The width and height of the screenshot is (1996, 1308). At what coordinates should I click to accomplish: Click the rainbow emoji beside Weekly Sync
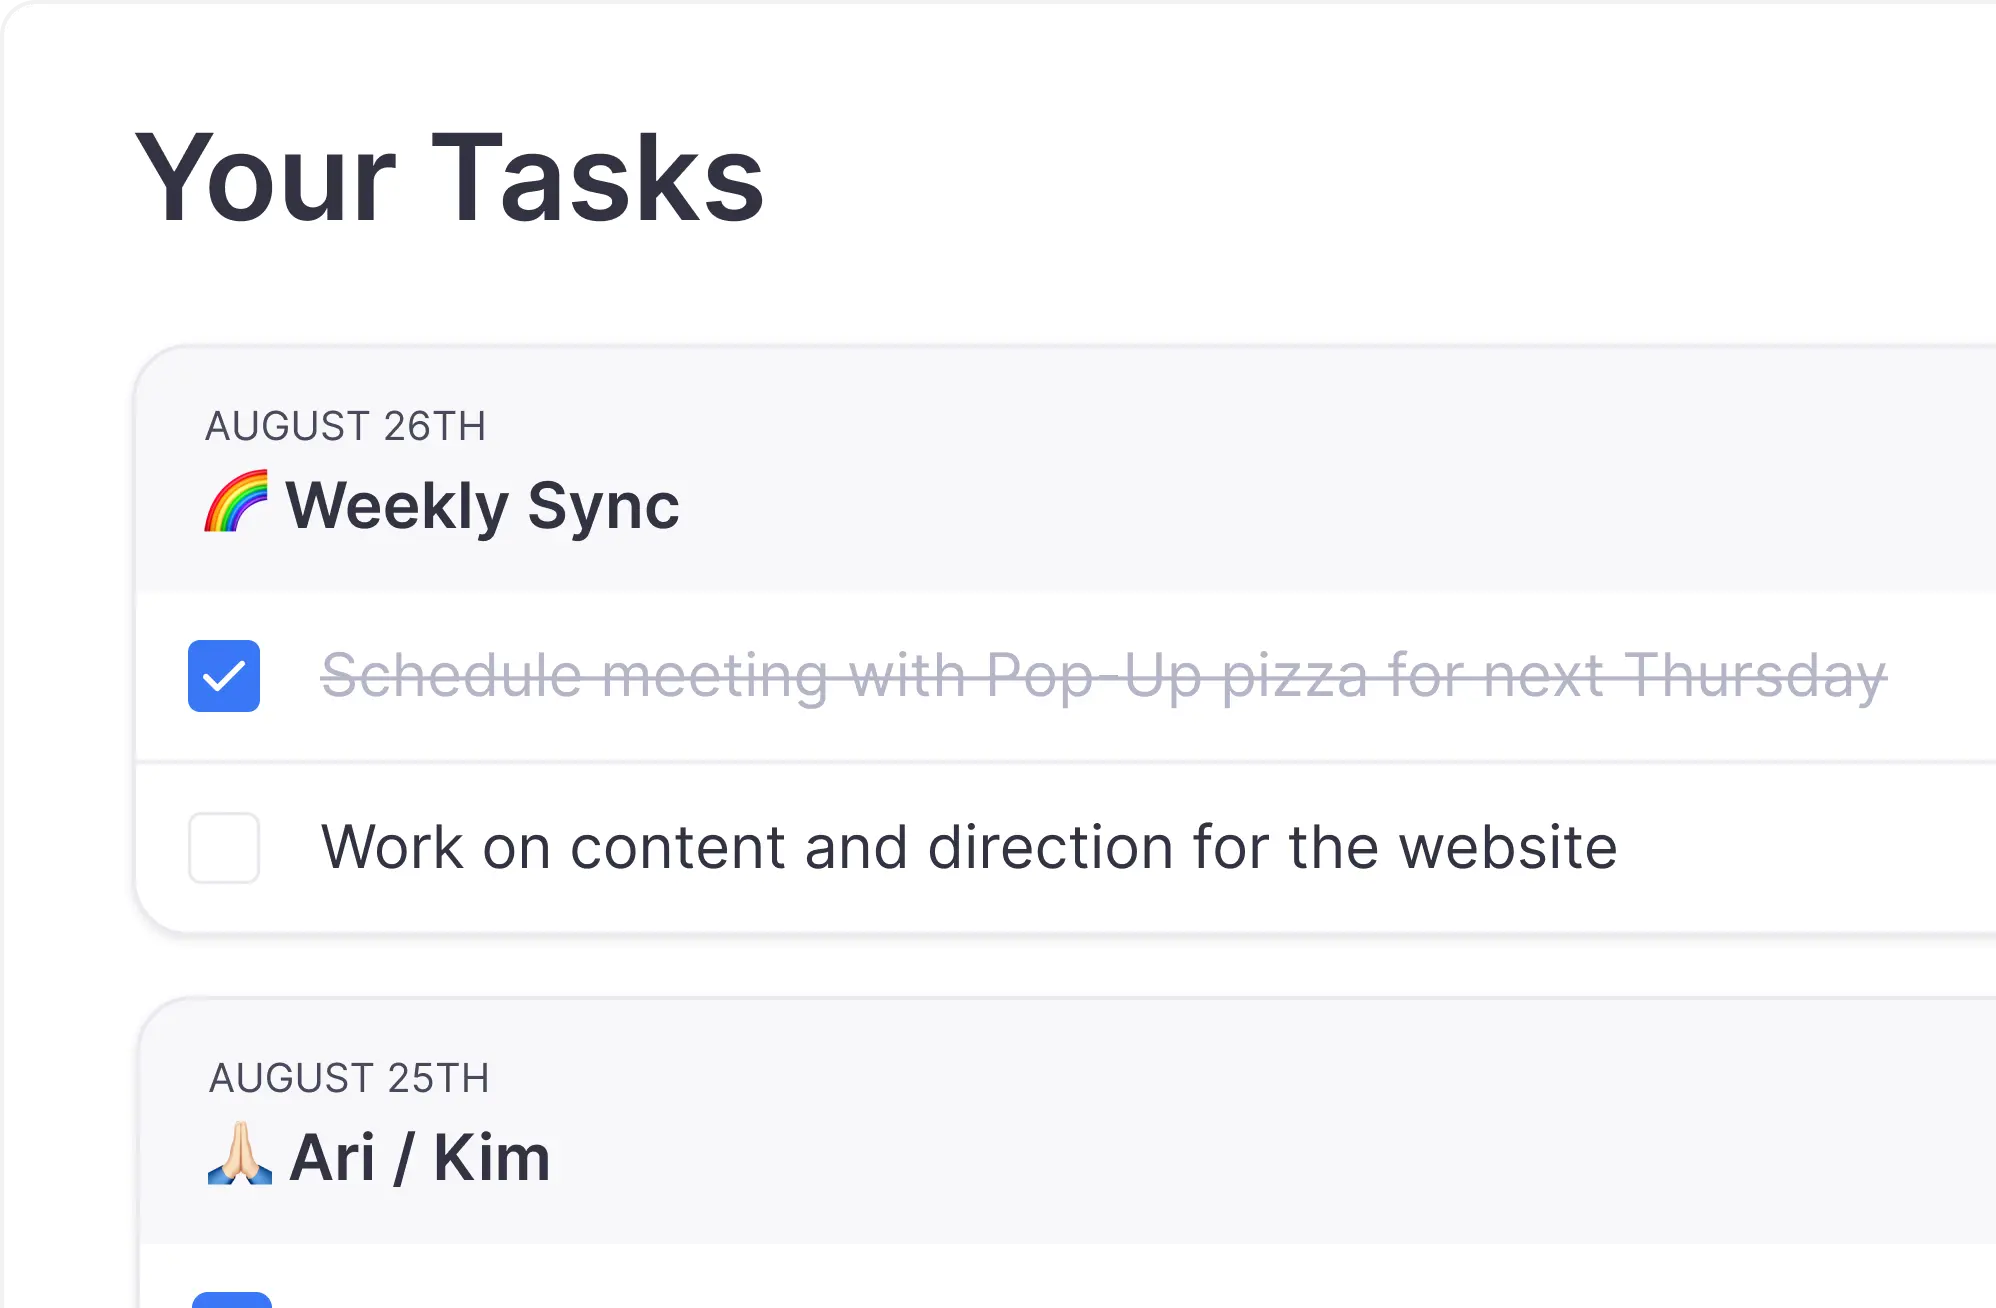click(236, 502)
